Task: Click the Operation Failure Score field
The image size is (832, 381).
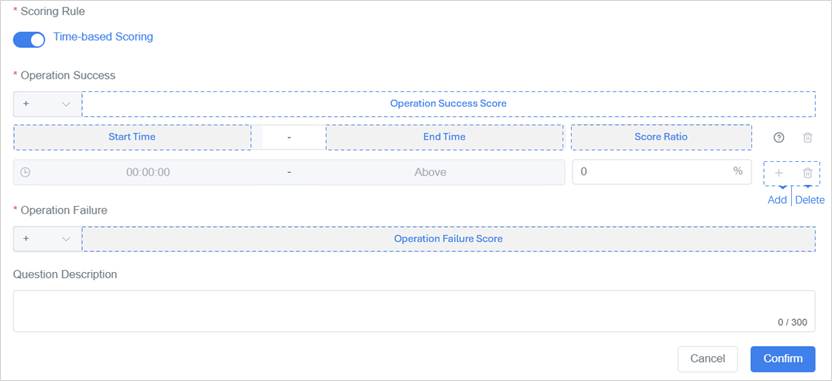Action: tap(448, 239)
